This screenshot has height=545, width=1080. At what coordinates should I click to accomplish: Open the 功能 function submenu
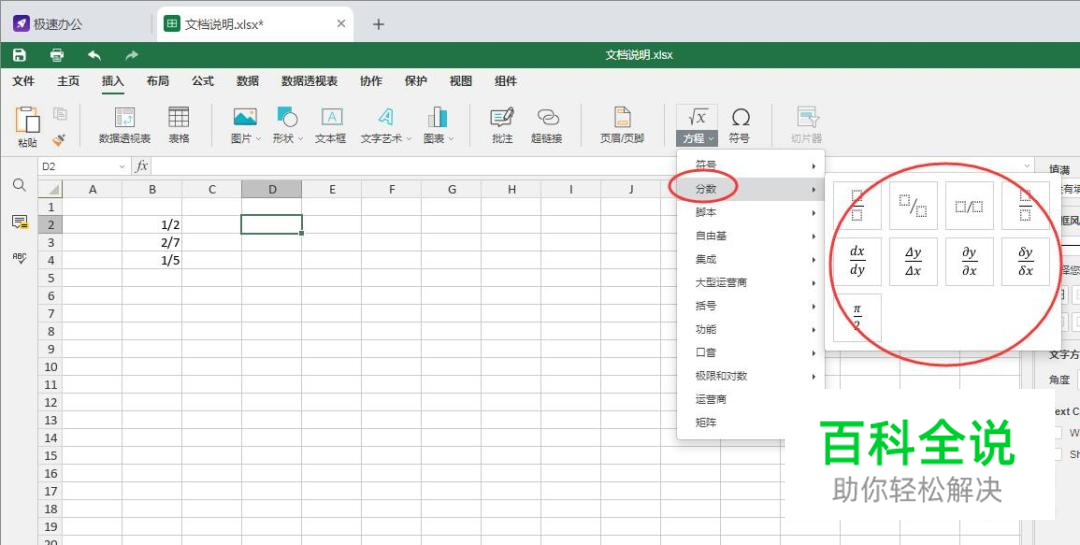click(x=750, y=329)
